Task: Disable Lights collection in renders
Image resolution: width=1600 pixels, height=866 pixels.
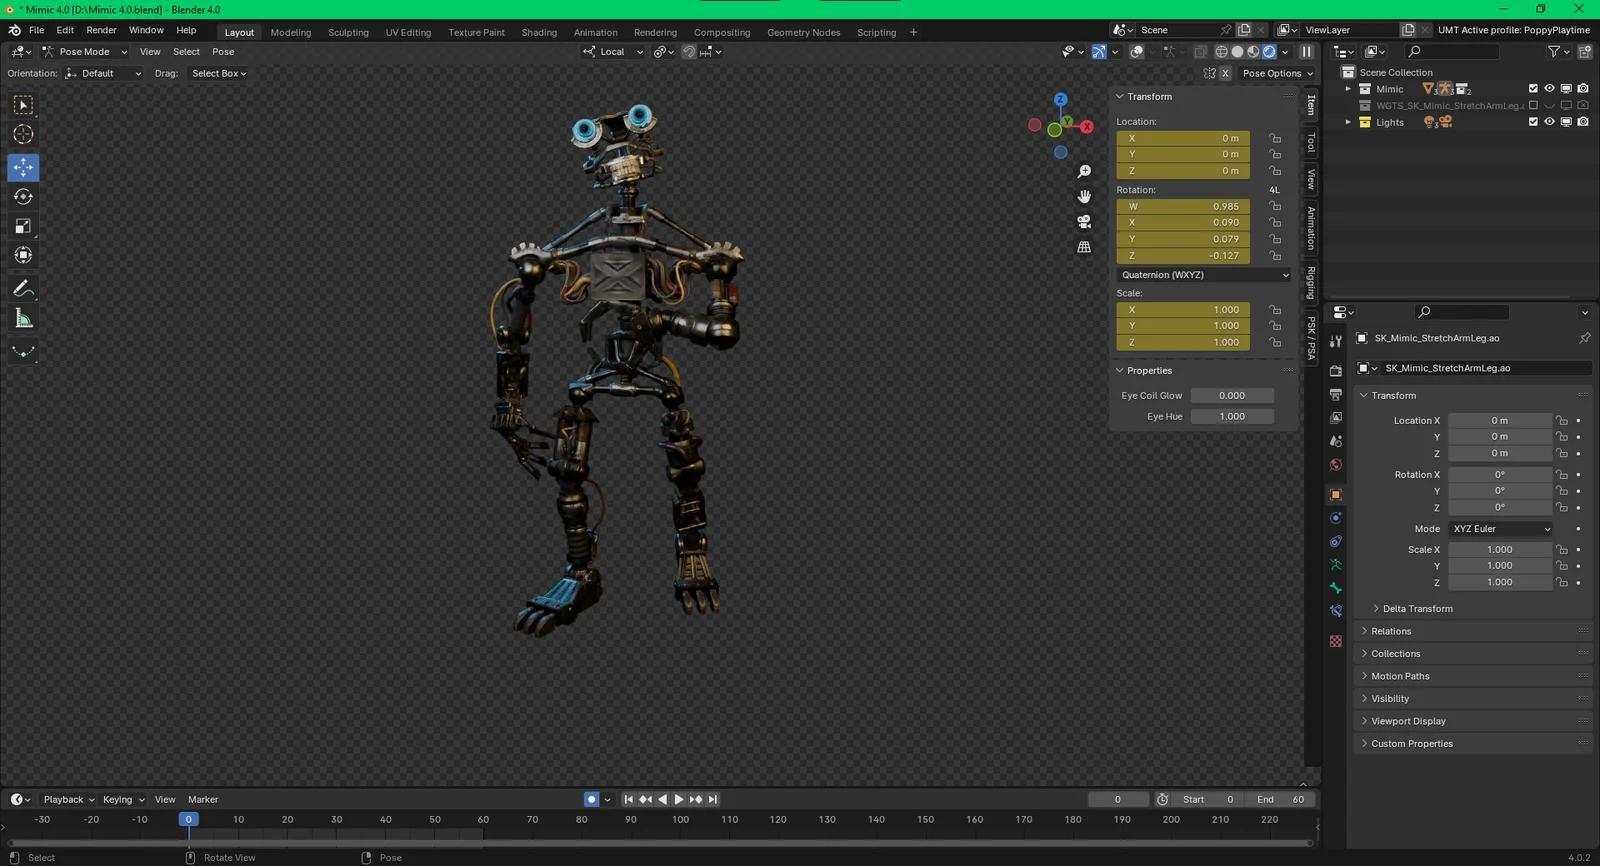Action: [1583, 122]
